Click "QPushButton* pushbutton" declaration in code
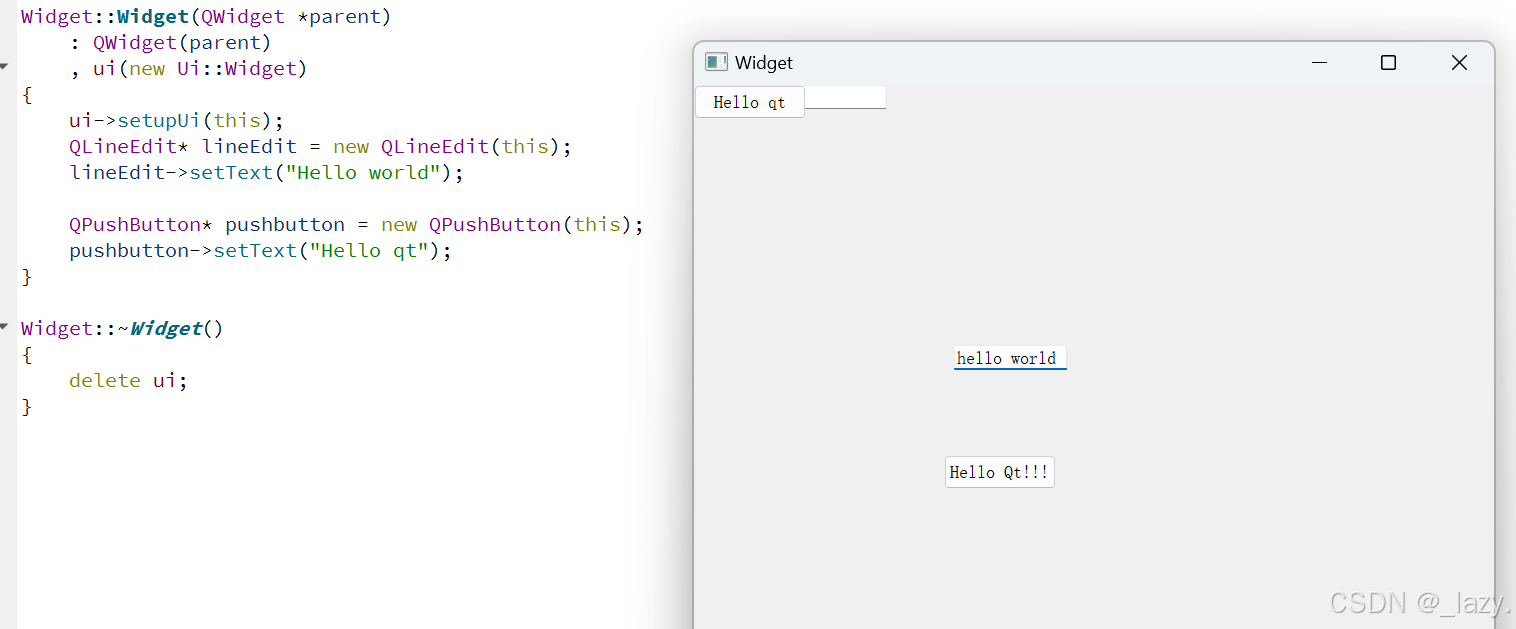This screenshot has width=1516, height=629. (207, 224)
